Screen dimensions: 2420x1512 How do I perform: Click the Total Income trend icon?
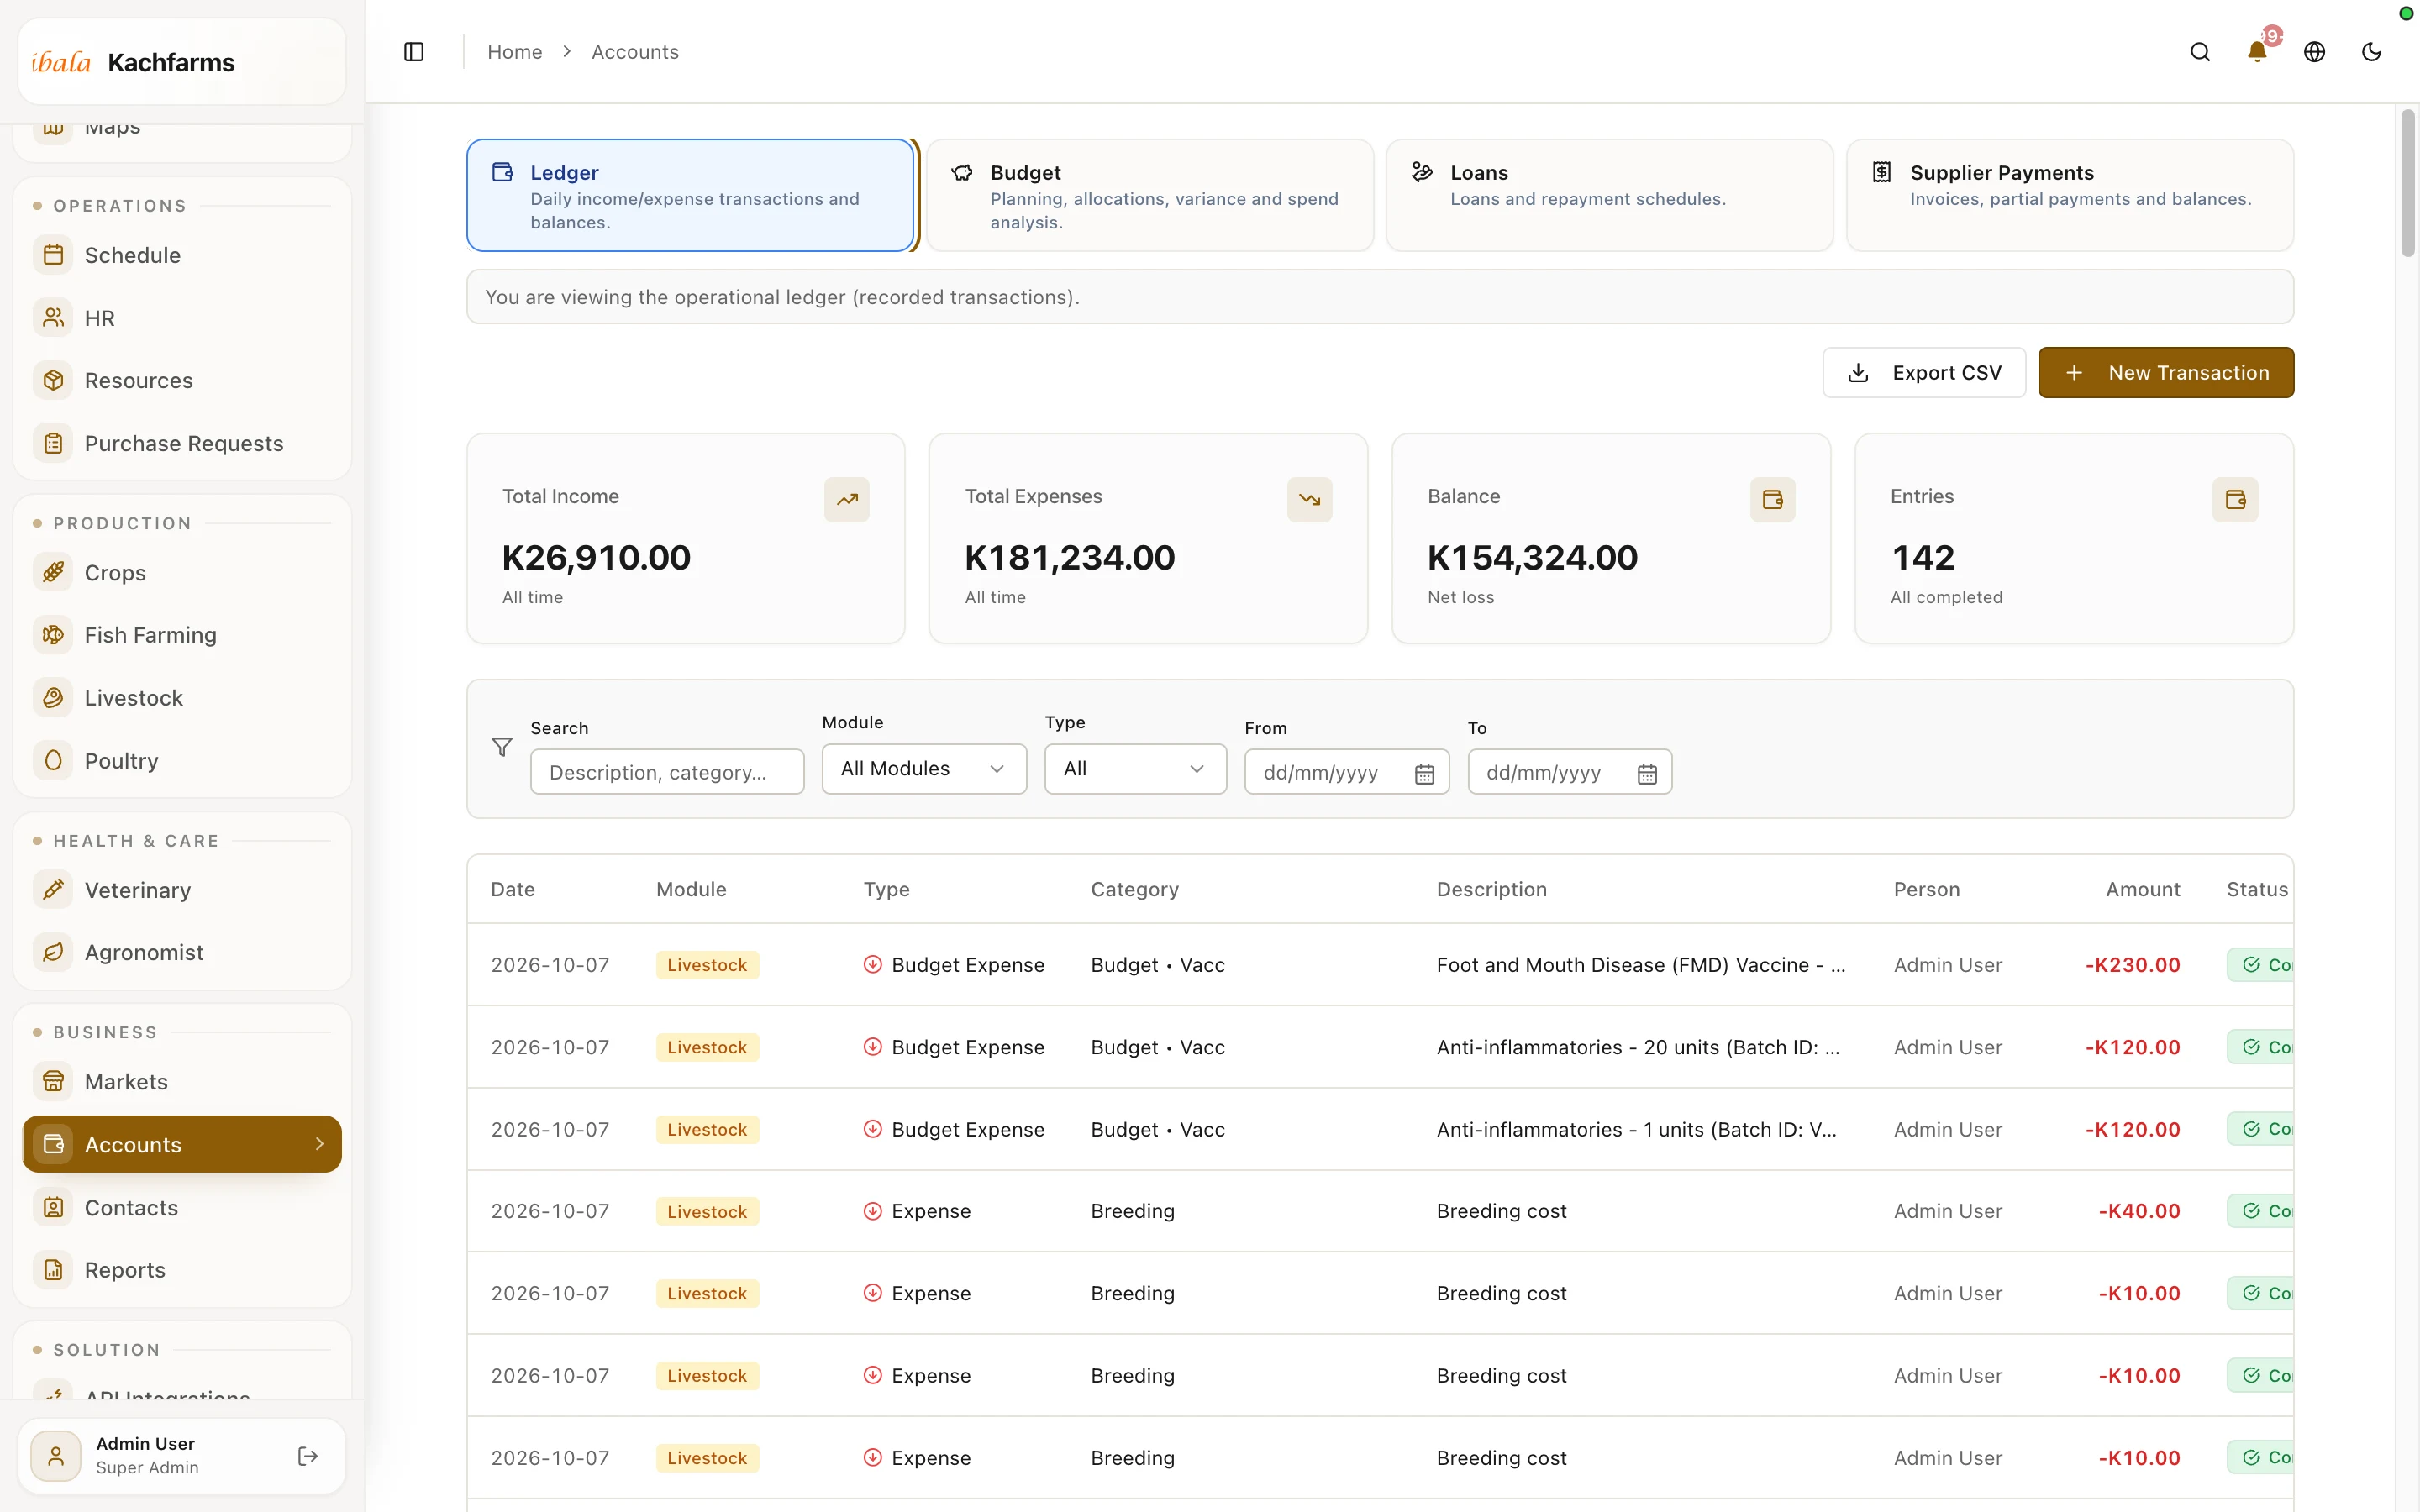tap(847, 500)
